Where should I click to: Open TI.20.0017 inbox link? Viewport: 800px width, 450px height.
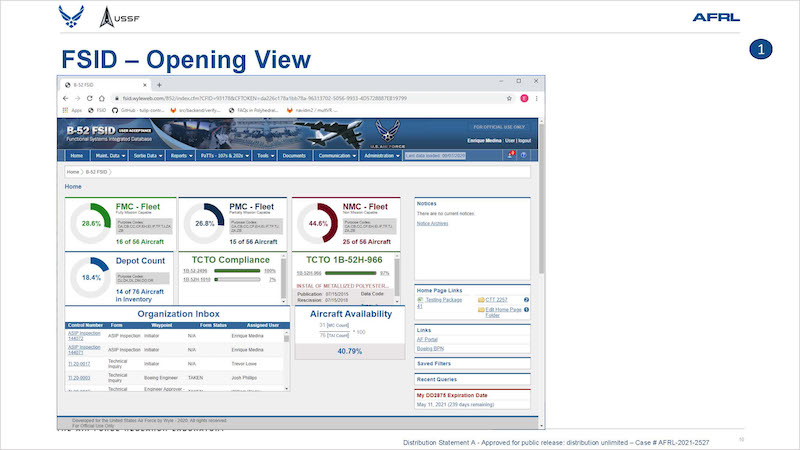pyautogui.click(x=79, y=364)
